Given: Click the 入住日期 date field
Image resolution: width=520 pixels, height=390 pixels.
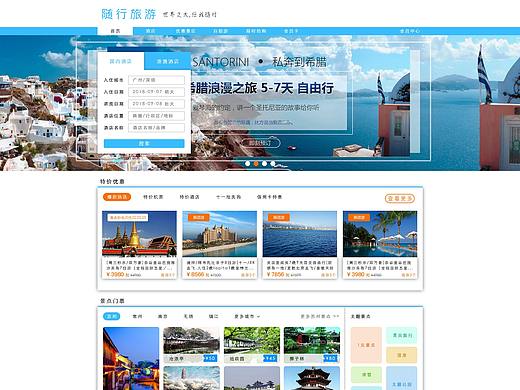Looking at the screenshot, I should pyautogui.click(x=156, y=92).
